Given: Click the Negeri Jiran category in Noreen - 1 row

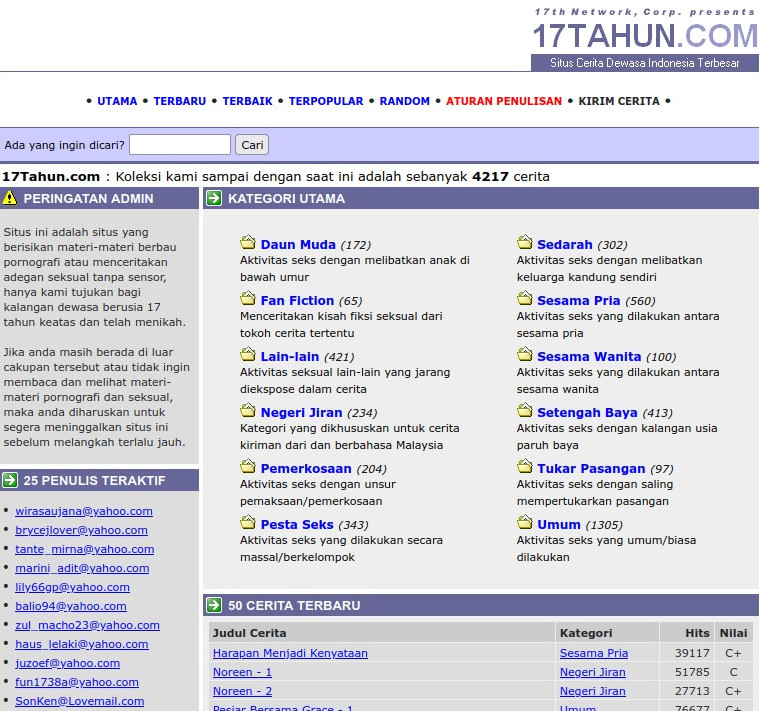Looking at the screenshot, I should tap(593, 672).
